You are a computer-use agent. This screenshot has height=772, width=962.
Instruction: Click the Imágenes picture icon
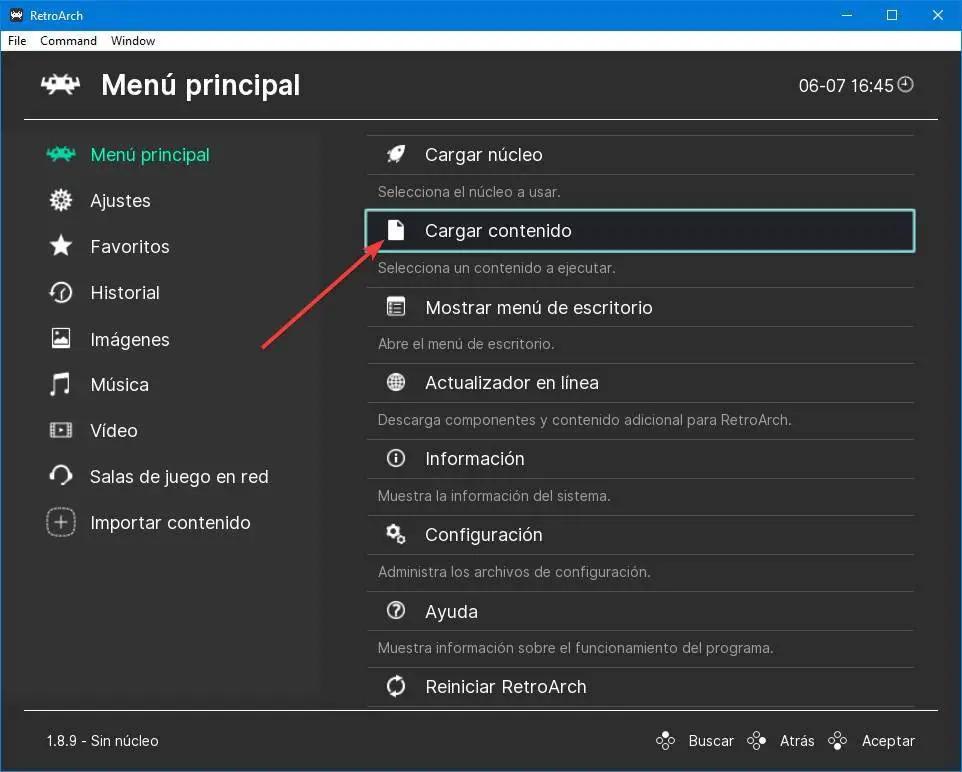point(61,338)
